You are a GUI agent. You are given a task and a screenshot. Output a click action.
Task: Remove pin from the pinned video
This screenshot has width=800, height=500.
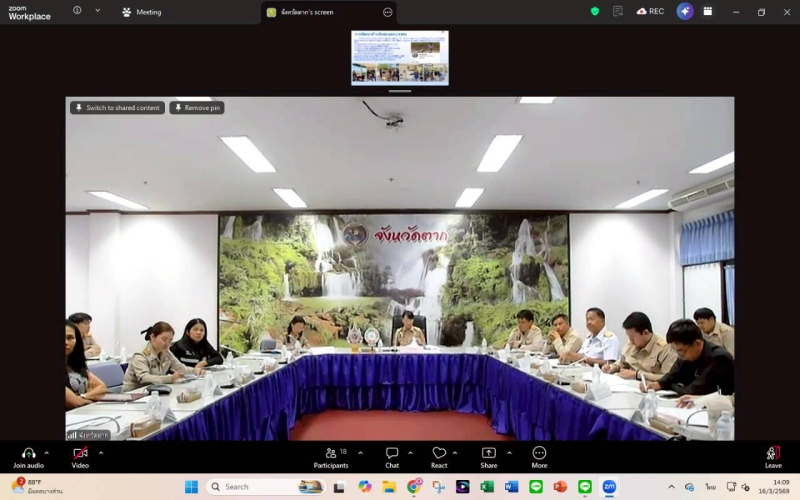197,108
